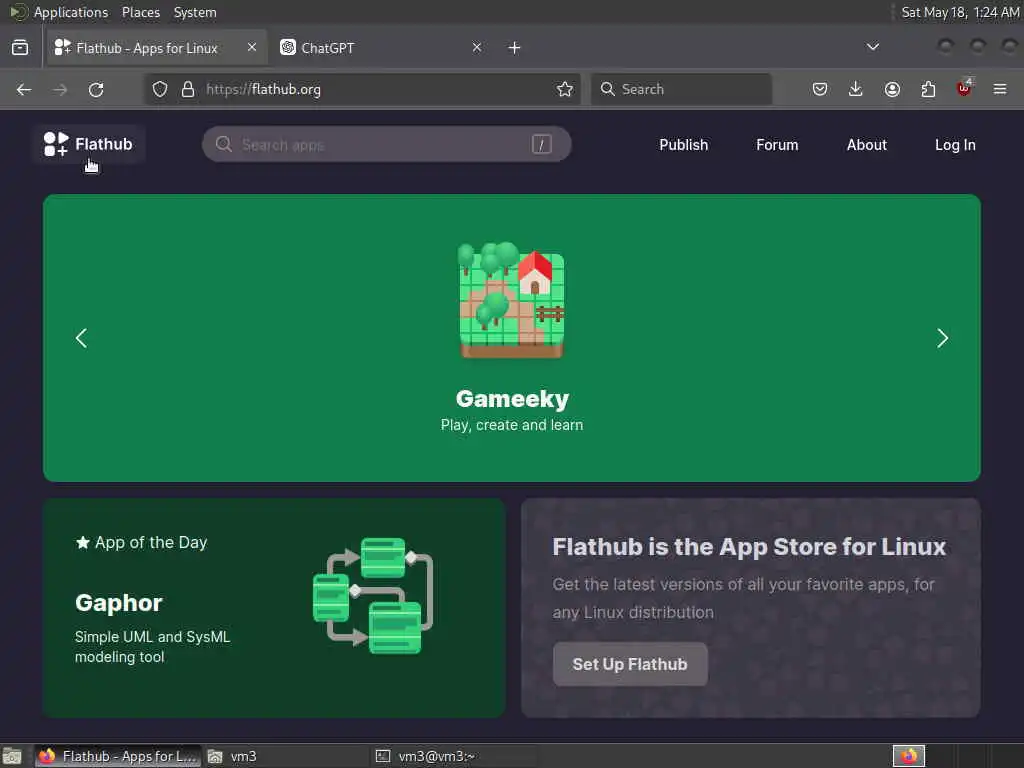Open the About link
Viewport: 1024px width, 768px height.
point(867,145)
